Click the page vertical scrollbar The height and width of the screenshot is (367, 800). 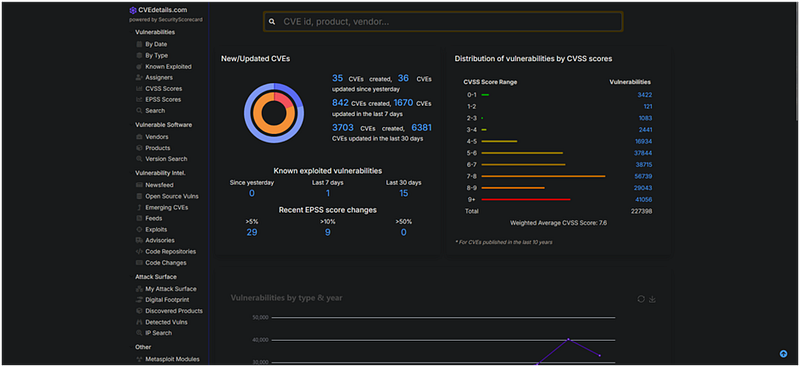coord(796,61)
